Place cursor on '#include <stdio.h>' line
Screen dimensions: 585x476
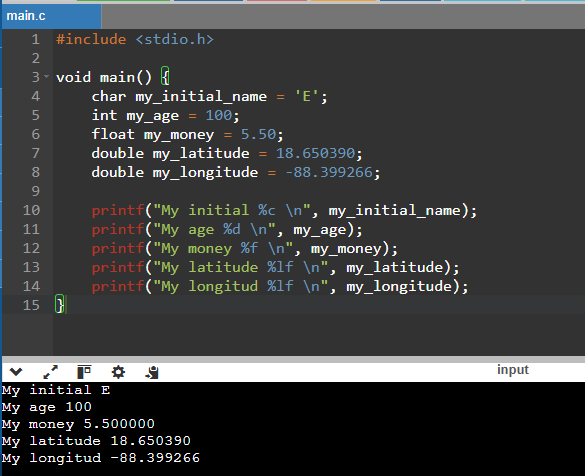pyautogui.click(x=135, y=39)
